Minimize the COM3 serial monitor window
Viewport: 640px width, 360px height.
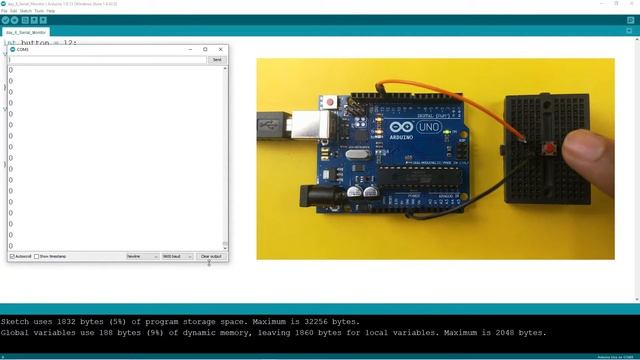(190, 49)
